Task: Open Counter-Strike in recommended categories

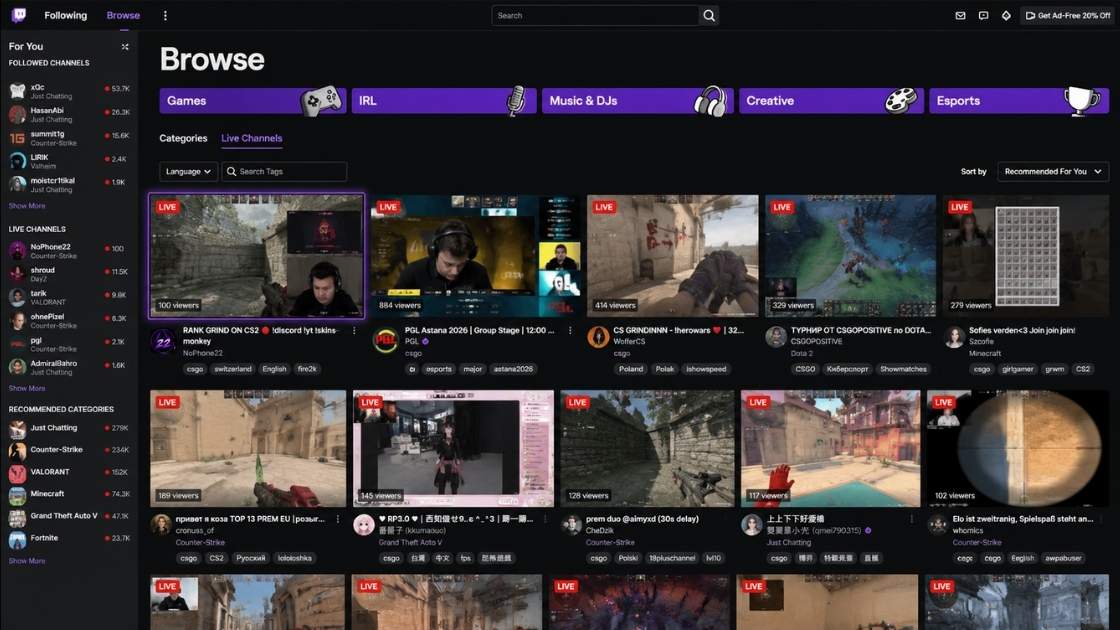Action: pyautogui.click(x=69, y=450)
